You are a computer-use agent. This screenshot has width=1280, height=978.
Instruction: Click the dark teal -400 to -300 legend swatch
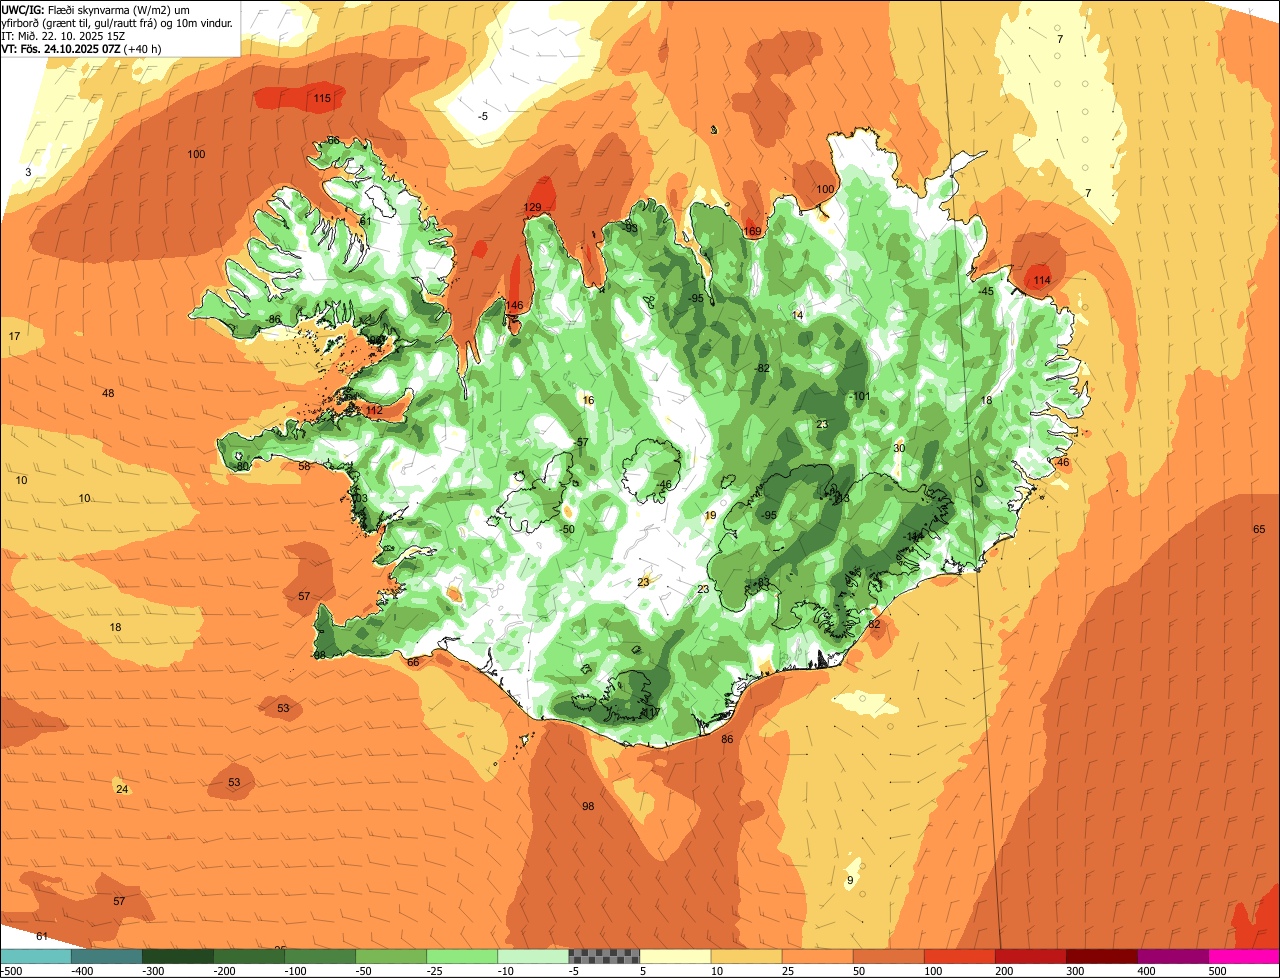pos(107,956)
